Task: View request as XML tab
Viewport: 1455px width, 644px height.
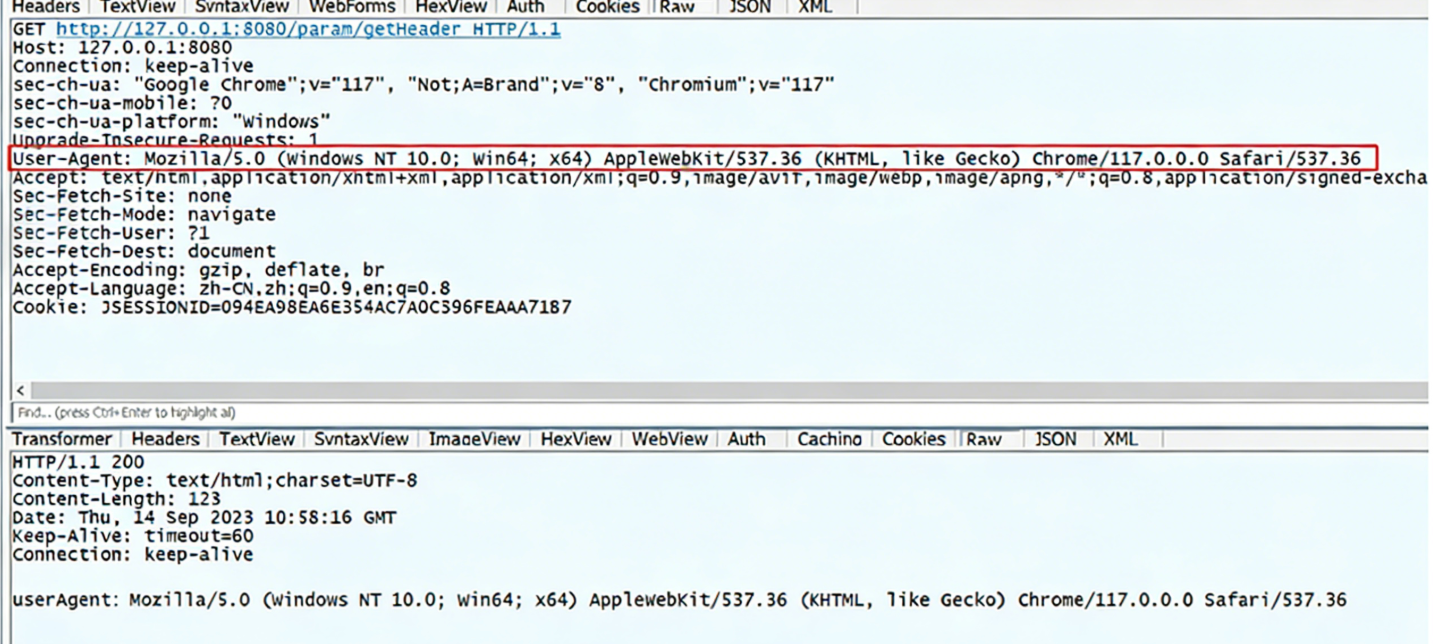Action: [x=815, y=6]
